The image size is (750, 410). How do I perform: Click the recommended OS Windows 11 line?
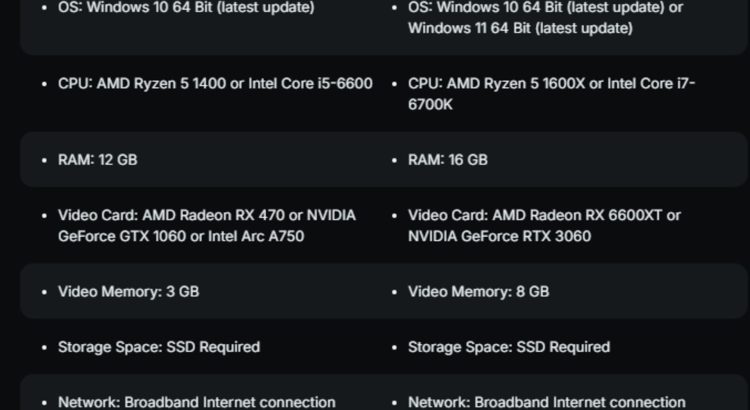pos(520,28)
